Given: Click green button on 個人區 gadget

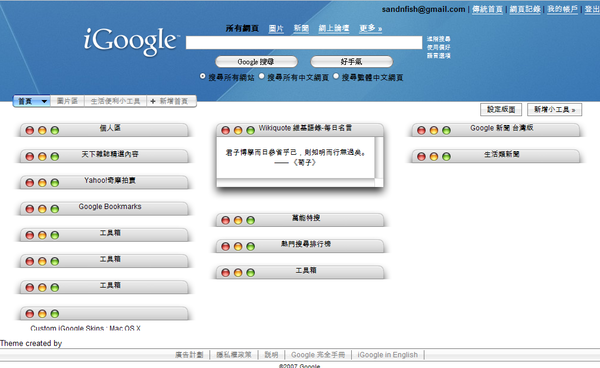Looking at the screenshot, I should 55,130.
